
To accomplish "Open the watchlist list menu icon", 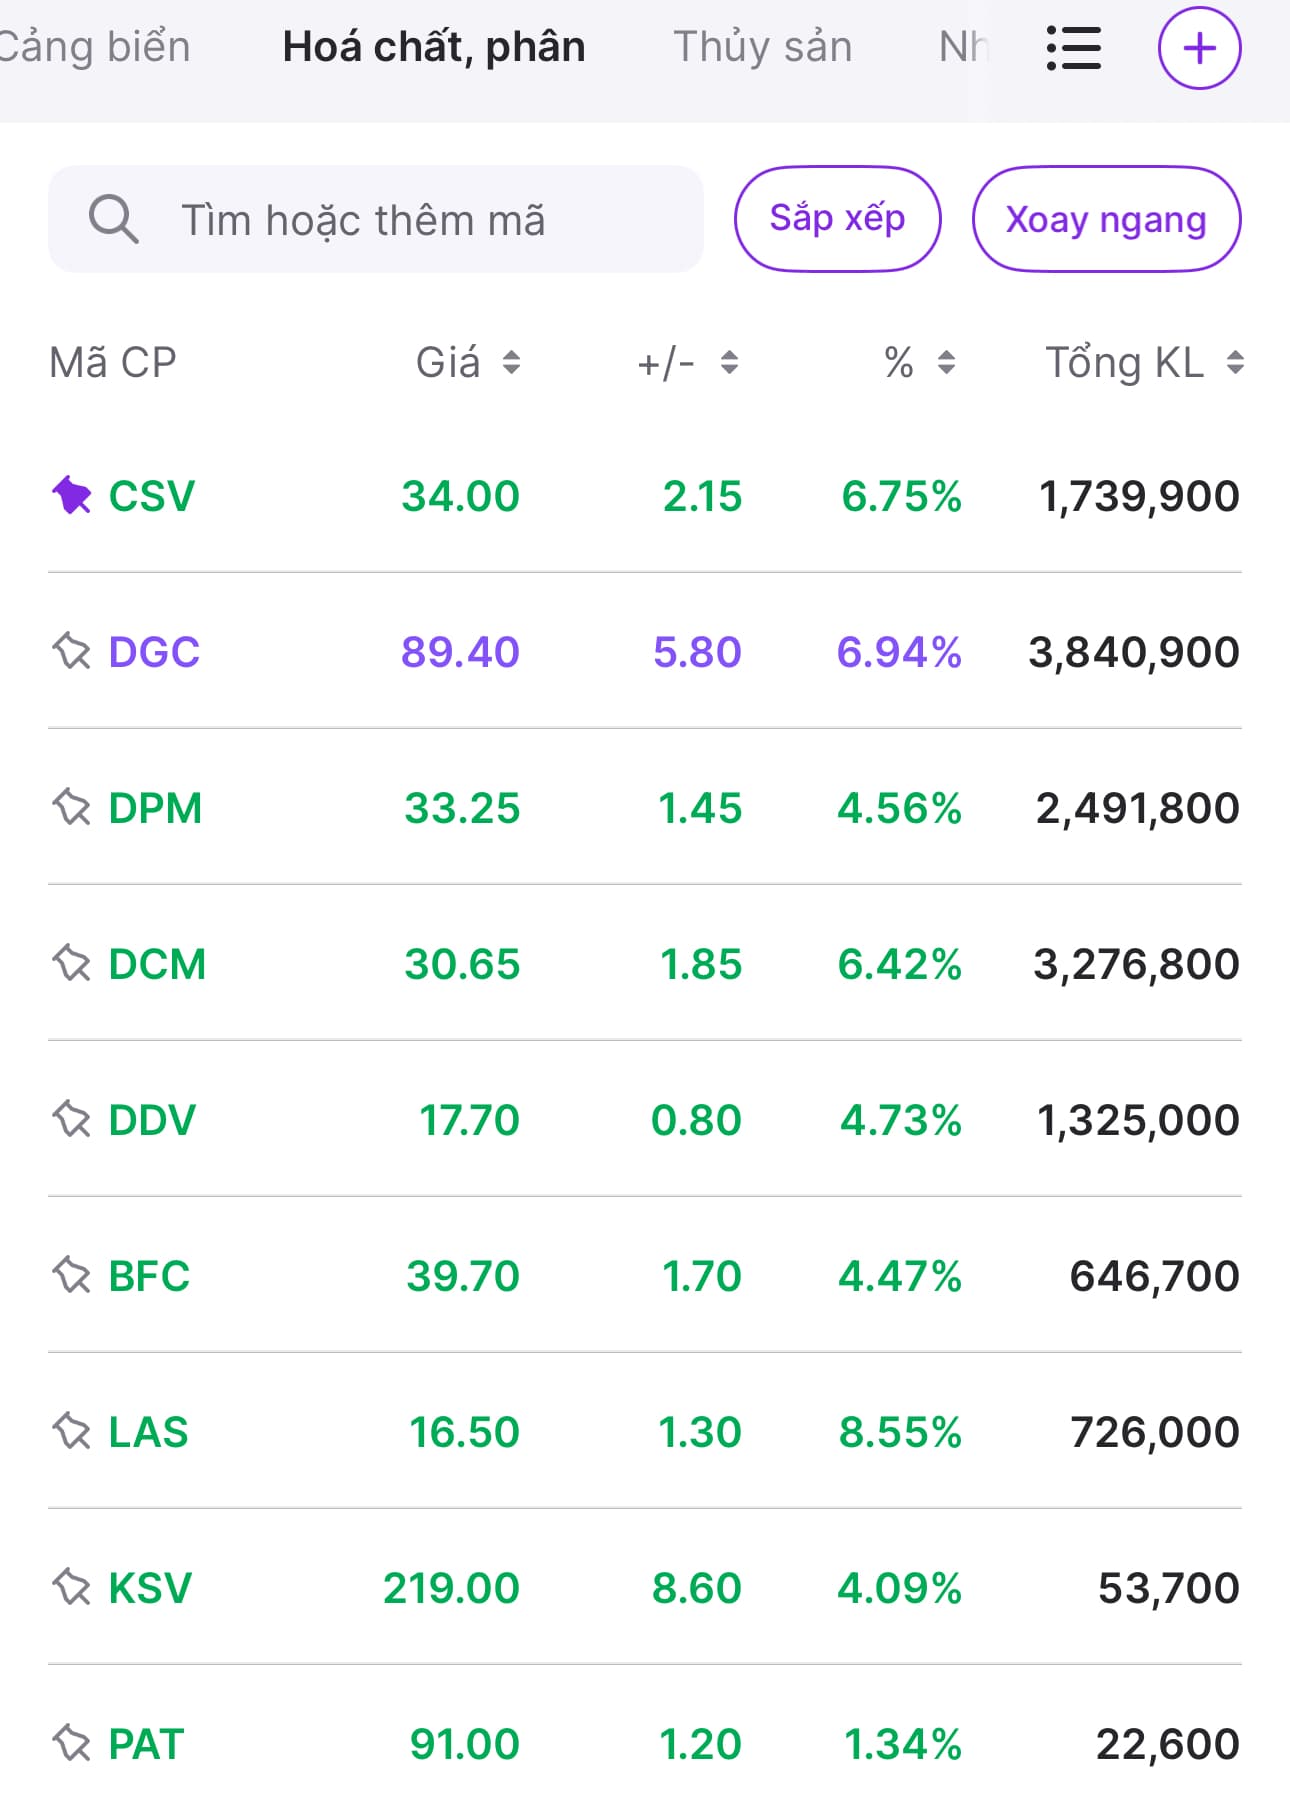I will [x=1073, y=48].
